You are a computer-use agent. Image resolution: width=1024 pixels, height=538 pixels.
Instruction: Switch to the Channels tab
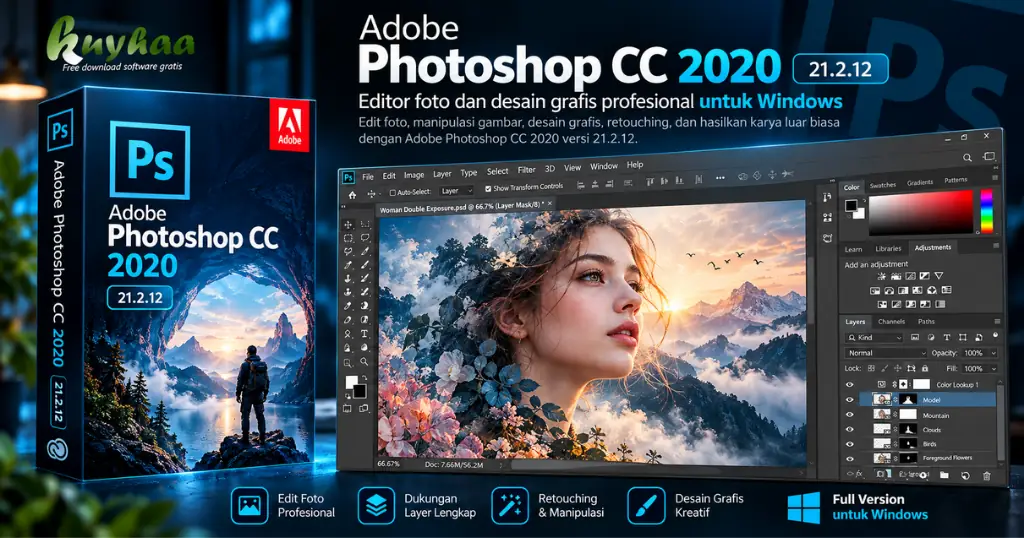891,321
